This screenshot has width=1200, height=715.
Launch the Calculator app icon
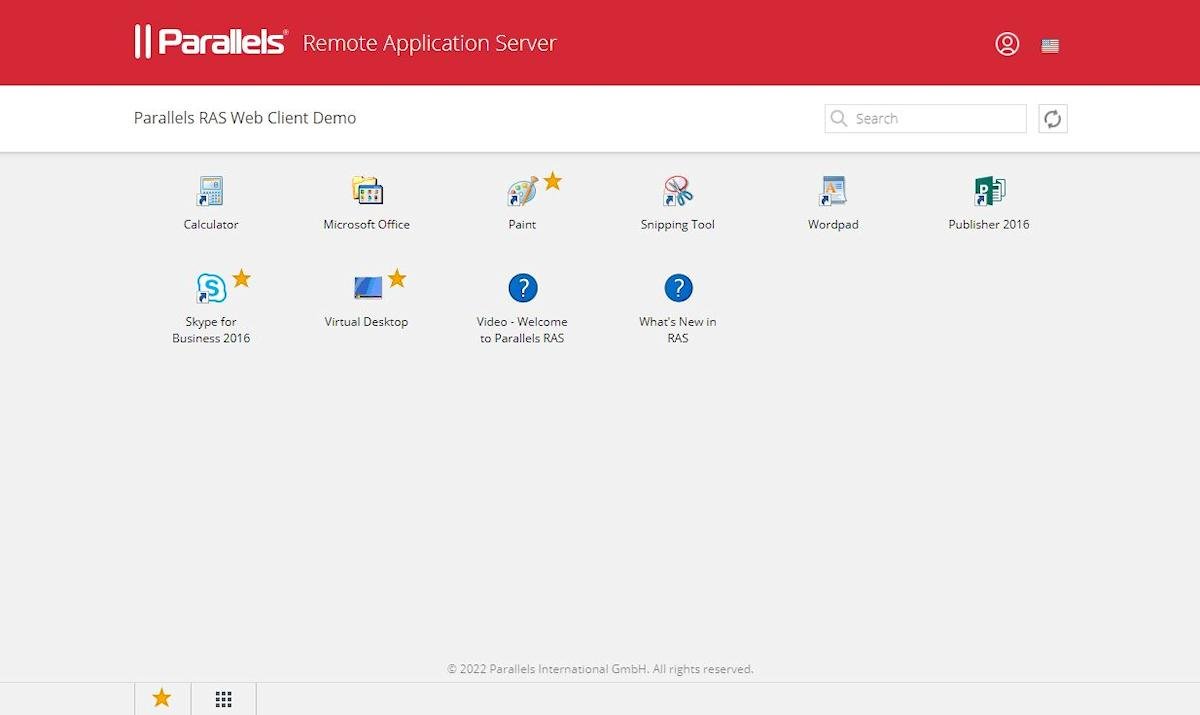[x=211, y=191]
